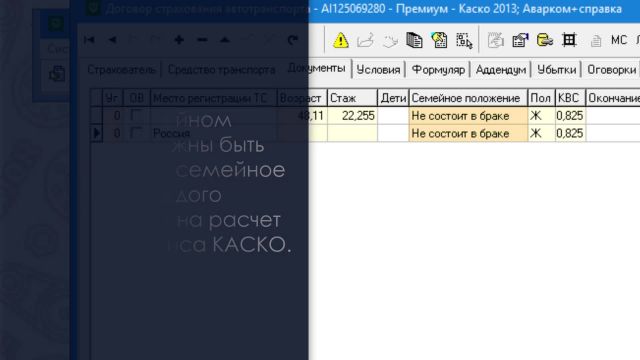This screenshot has height=360, width=640.
Task: Click the Уг column header
Action: (x=112, y=98)
